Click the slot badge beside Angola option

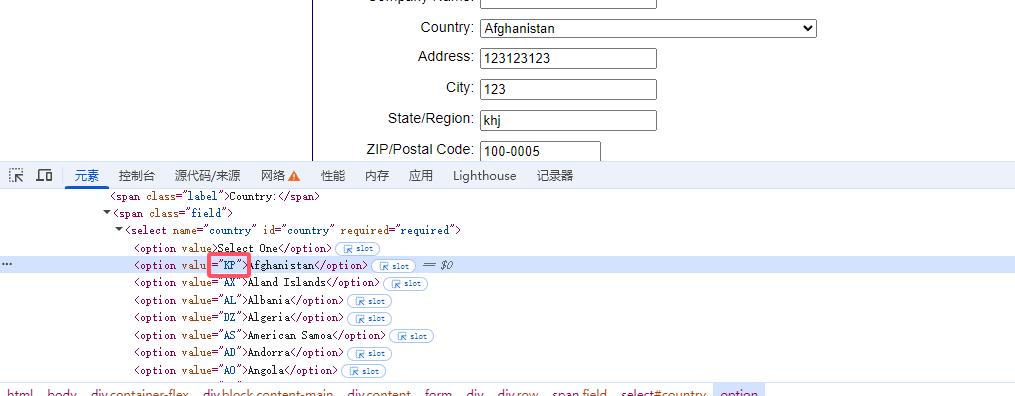click(x=363, y=371)
